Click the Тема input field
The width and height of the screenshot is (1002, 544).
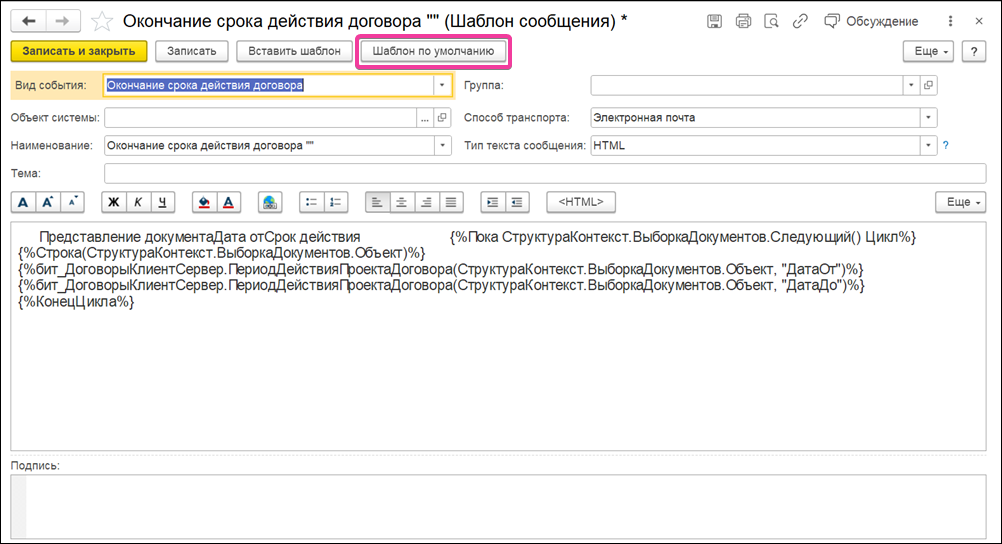click(545, 173)
